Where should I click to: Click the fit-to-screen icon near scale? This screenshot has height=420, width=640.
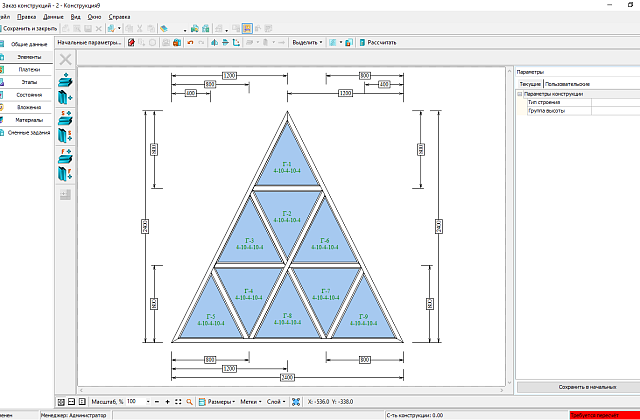click(x=178, y=402)
